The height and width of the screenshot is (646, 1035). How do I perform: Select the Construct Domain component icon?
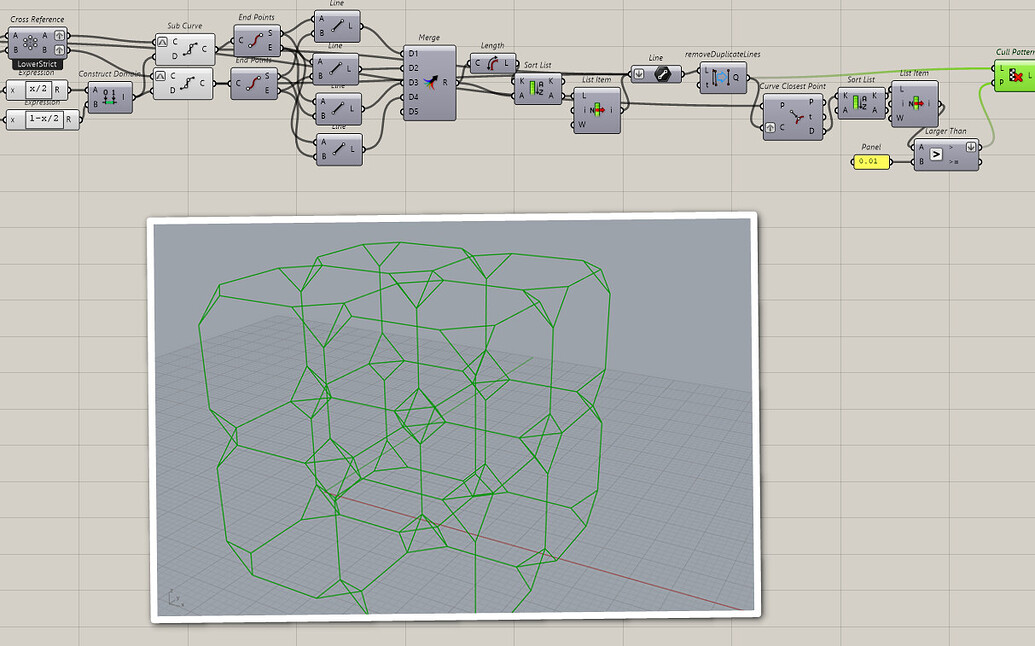click(112, 96)
